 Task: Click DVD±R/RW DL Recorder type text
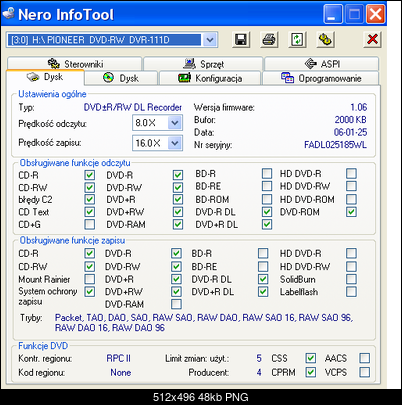click(133, 107)
